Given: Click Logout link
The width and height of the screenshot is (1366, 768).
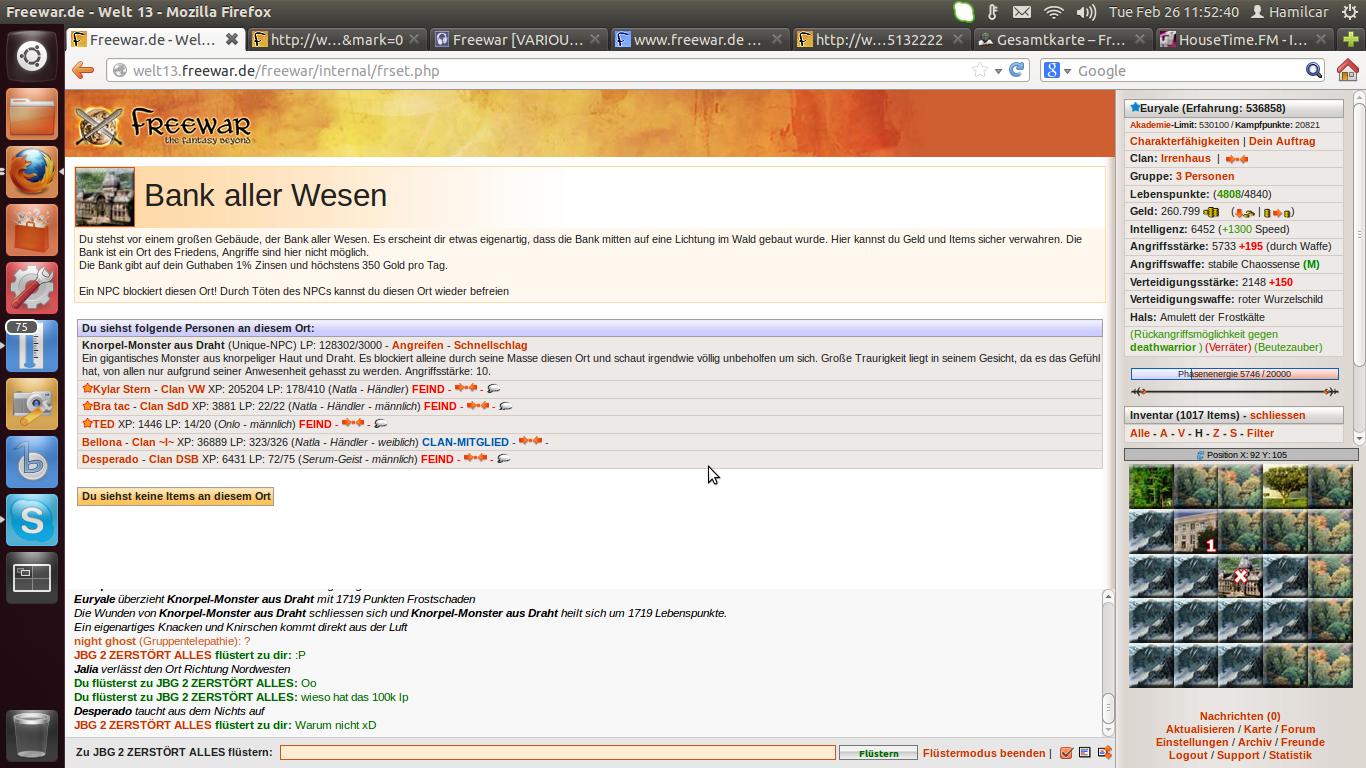Looking at the screenshot, I should click(x=1188, y=755).
